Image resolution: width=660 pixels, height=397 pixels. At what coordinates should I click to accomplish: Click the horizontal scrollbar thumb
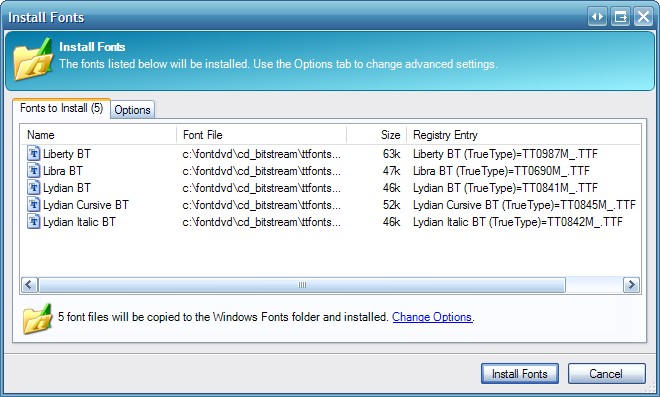tap(302, 285)
